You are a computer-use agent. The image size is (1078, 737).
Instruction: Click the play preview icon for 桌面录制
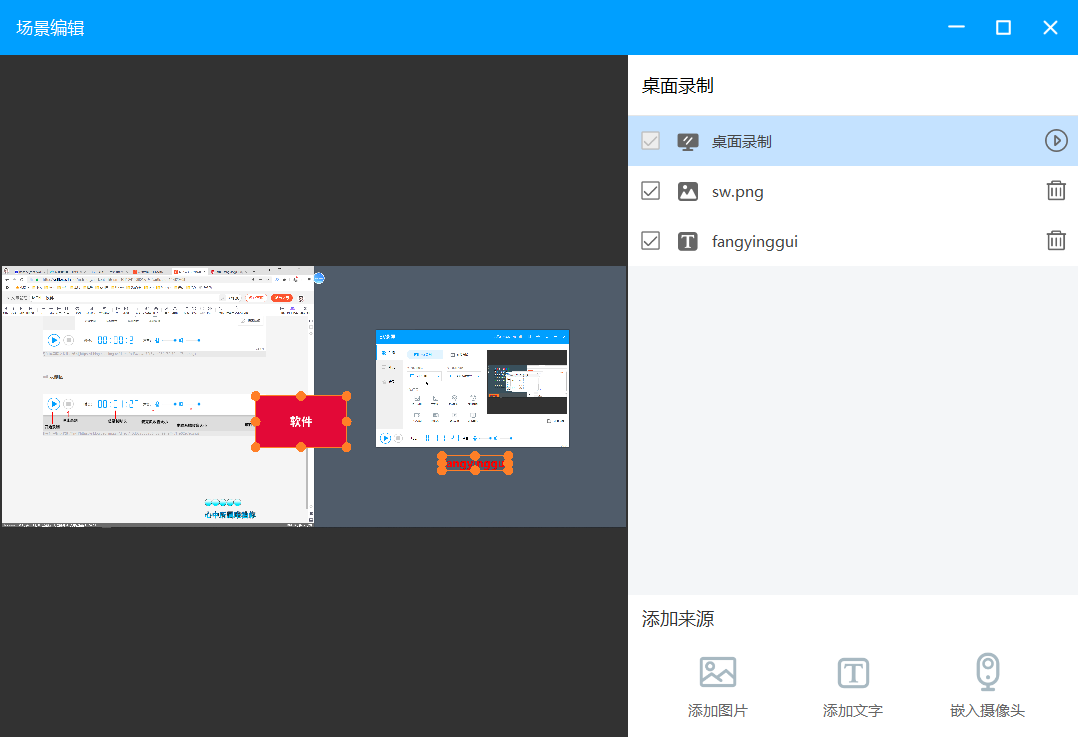pos(1056,141)
